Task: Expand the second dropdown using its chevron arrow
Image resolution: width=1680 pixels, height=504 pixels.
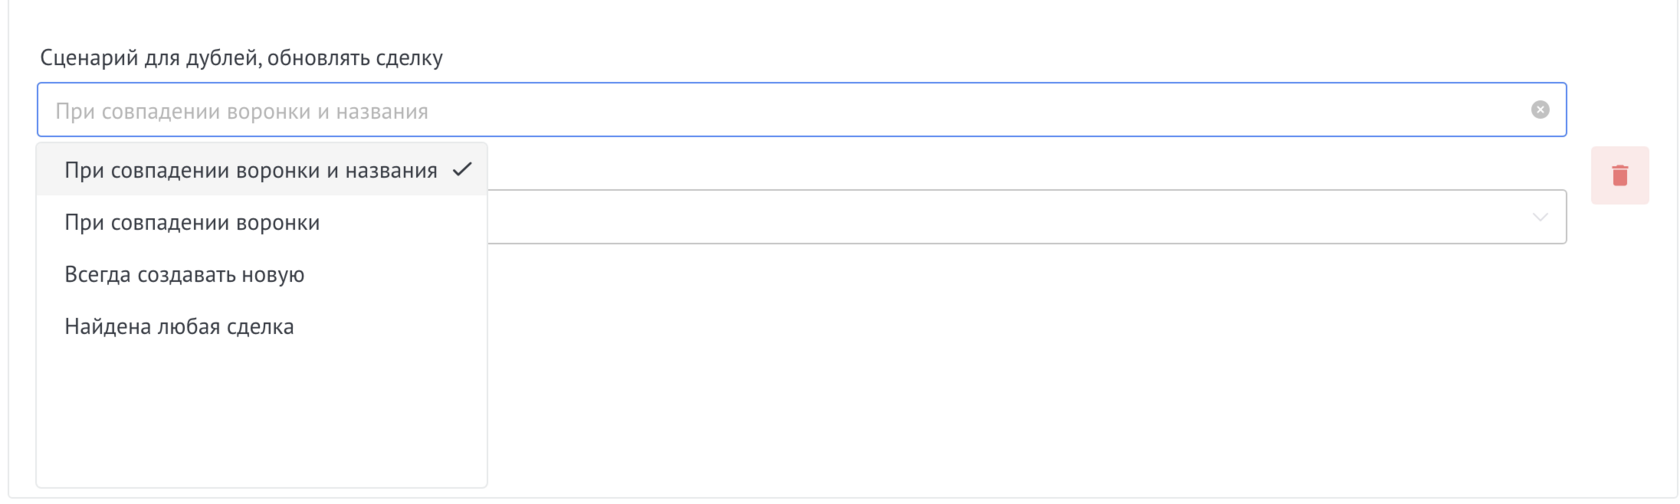Action: click(1540, 217)
